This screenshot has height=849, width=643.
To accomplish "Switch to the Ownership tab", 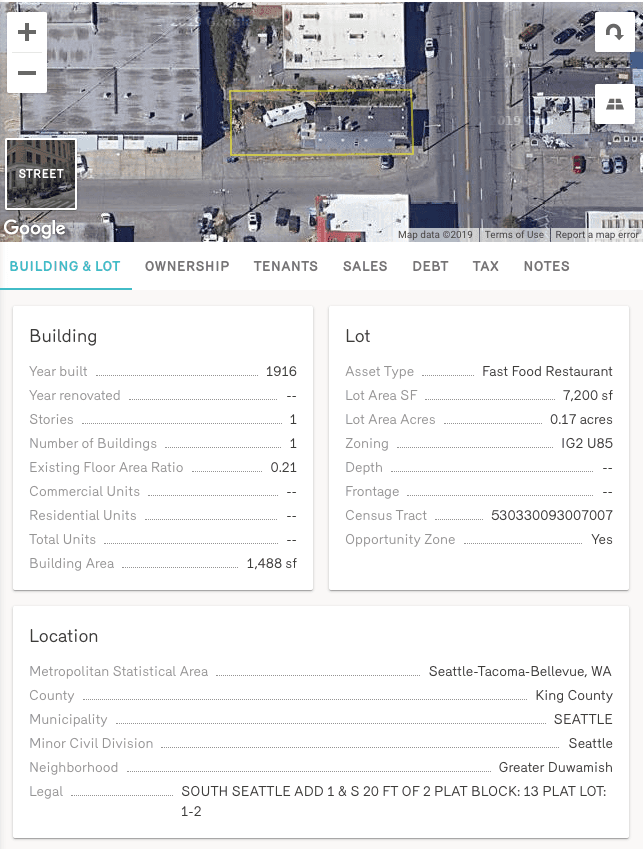I will (x=187, y=266).
